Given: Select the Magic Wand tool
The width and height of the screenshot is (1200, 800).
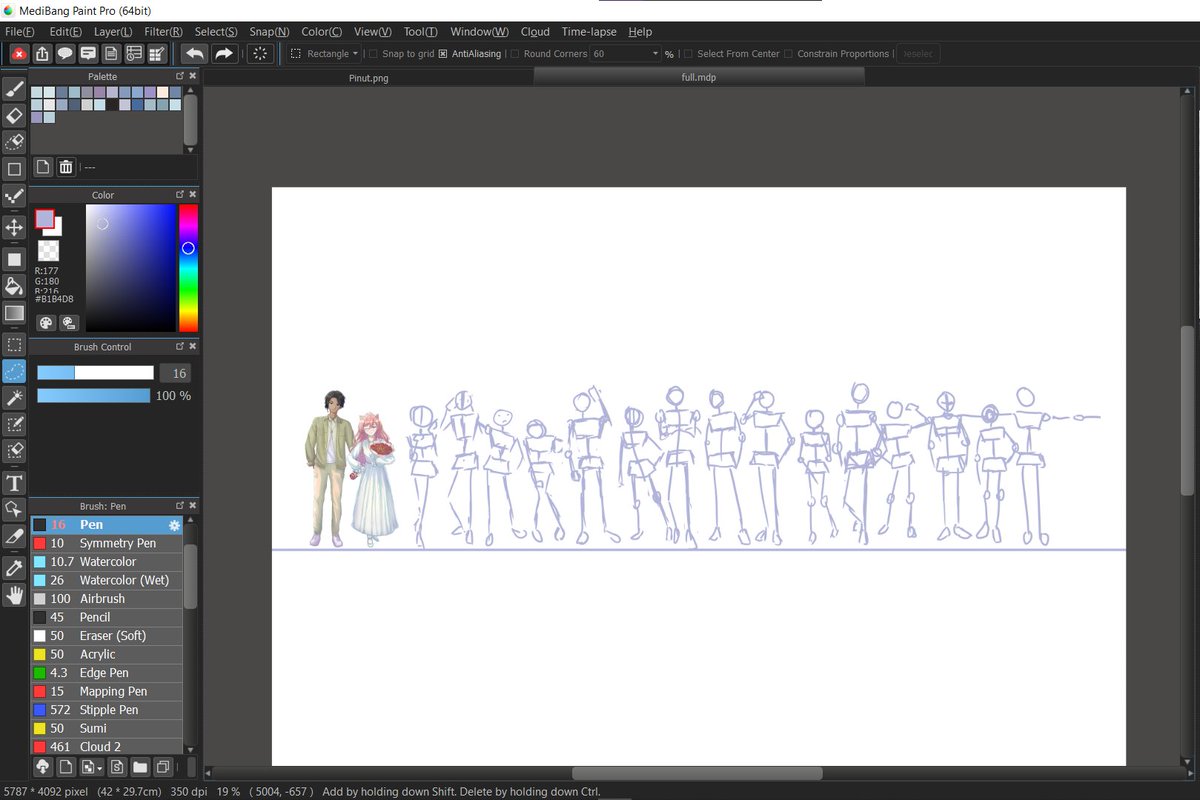Looking at the screenshot, I should coord(14,398).
